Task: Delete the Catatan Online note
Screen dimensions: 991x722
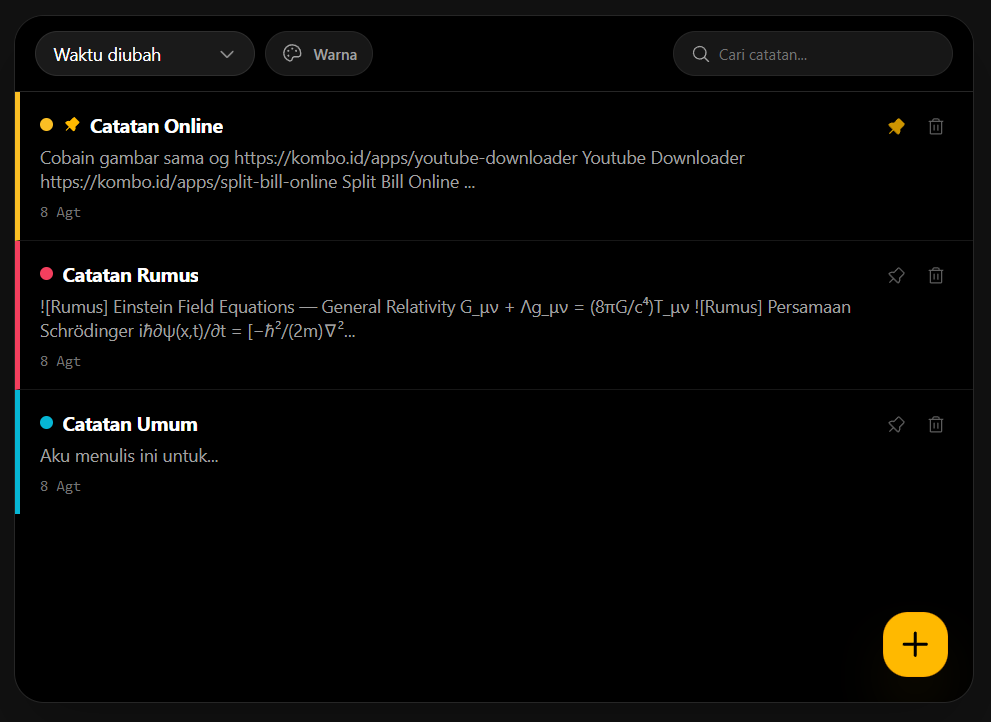Action: (936, 126)
